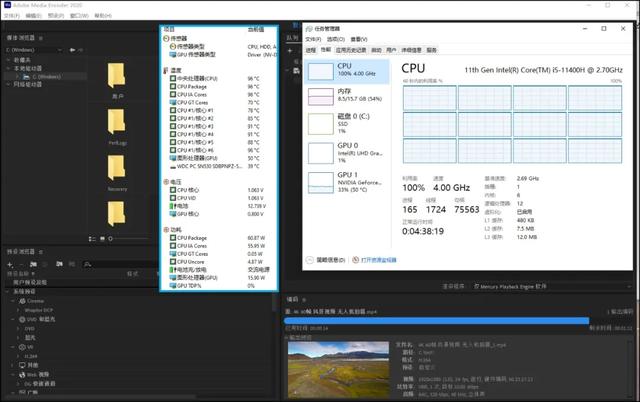
Task: Add source with queue plus icon
Action: coord(290,51)
